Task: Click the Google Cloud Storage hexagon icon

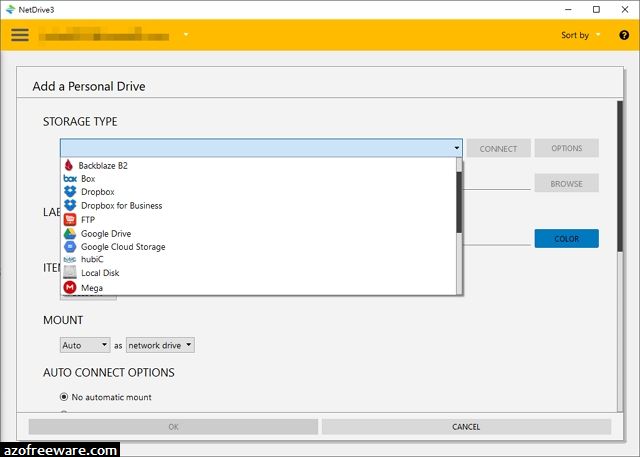Action: coord(70,246)
